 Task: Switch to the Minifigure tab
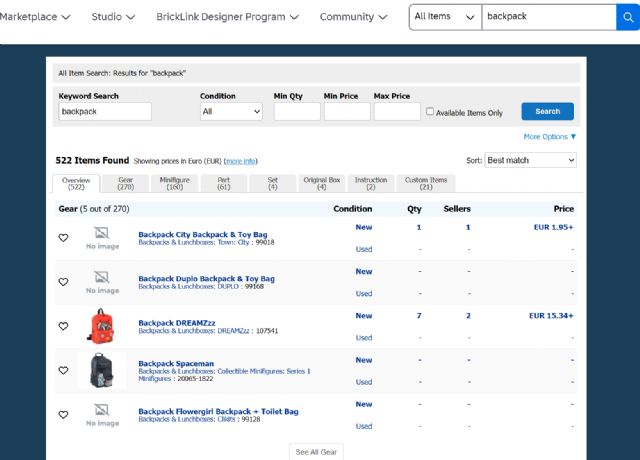[174, 183]
